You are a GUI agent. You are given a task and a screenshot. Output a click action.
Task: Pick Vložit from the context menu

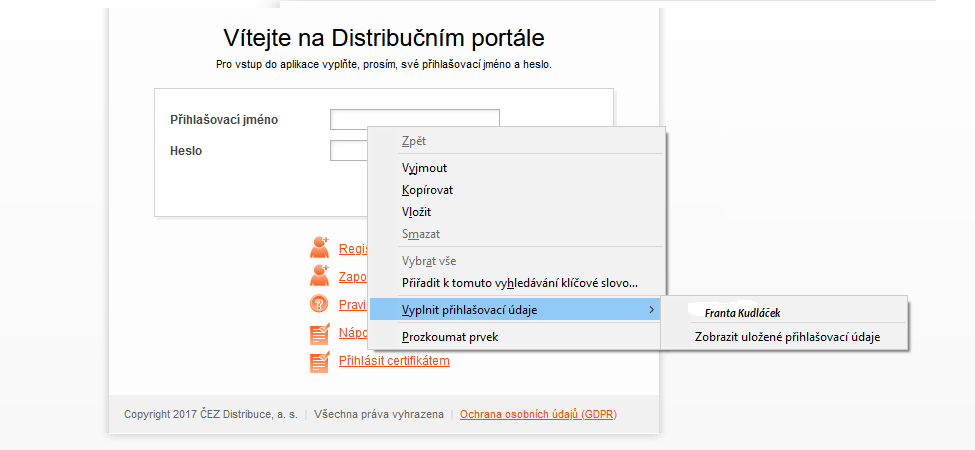coord(416,212)
